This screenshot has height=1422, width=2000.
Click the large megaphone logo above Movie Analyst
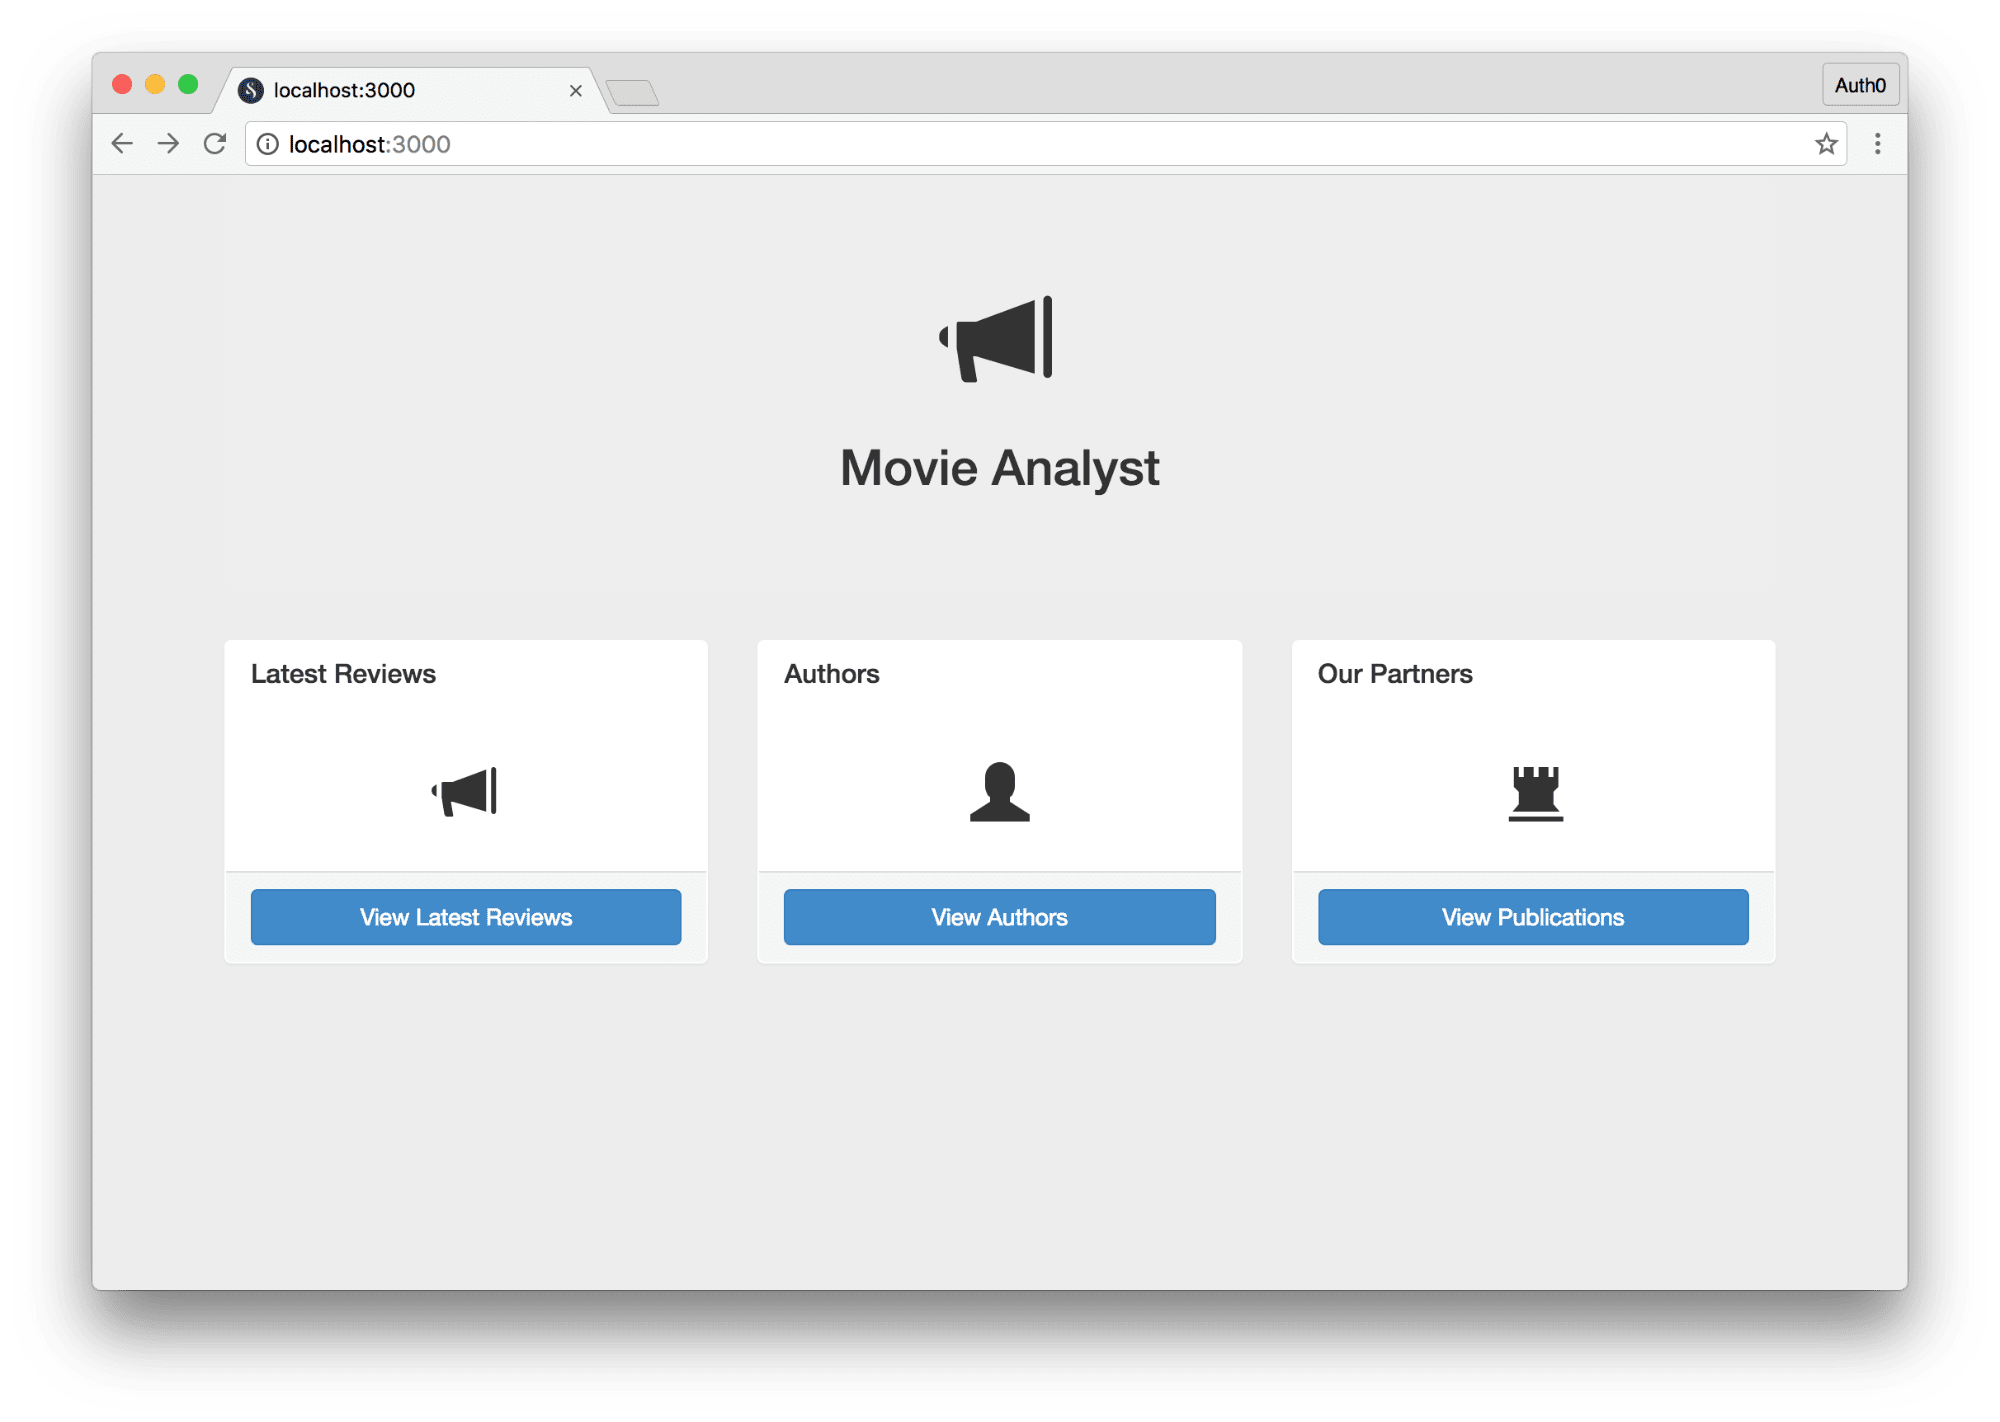click(x=996, y=339)
